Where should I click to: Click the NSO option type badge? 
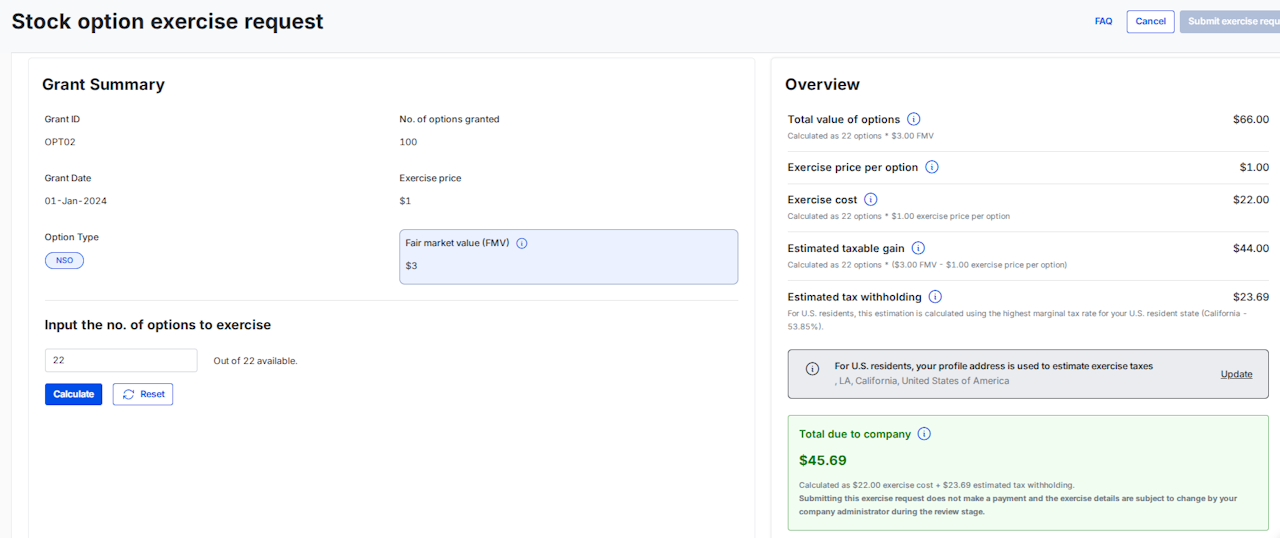(64, 260)
